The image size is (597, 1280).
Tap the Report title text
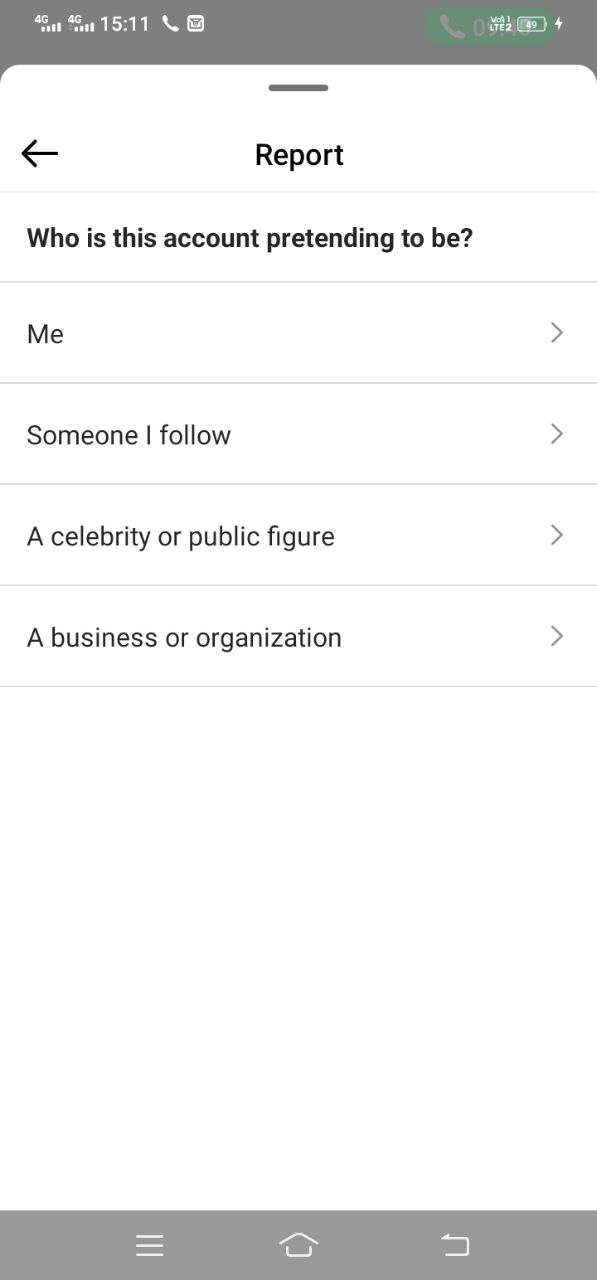coord(299,155)
